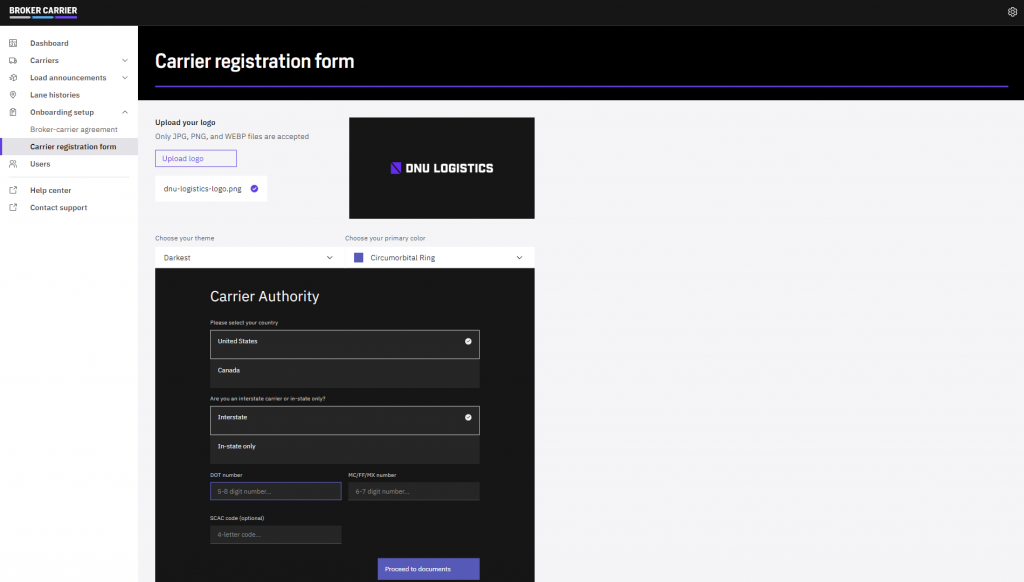Click the Carrier Authority heading
This screenshot has height=582, width=1024.
tap(264, 296)
